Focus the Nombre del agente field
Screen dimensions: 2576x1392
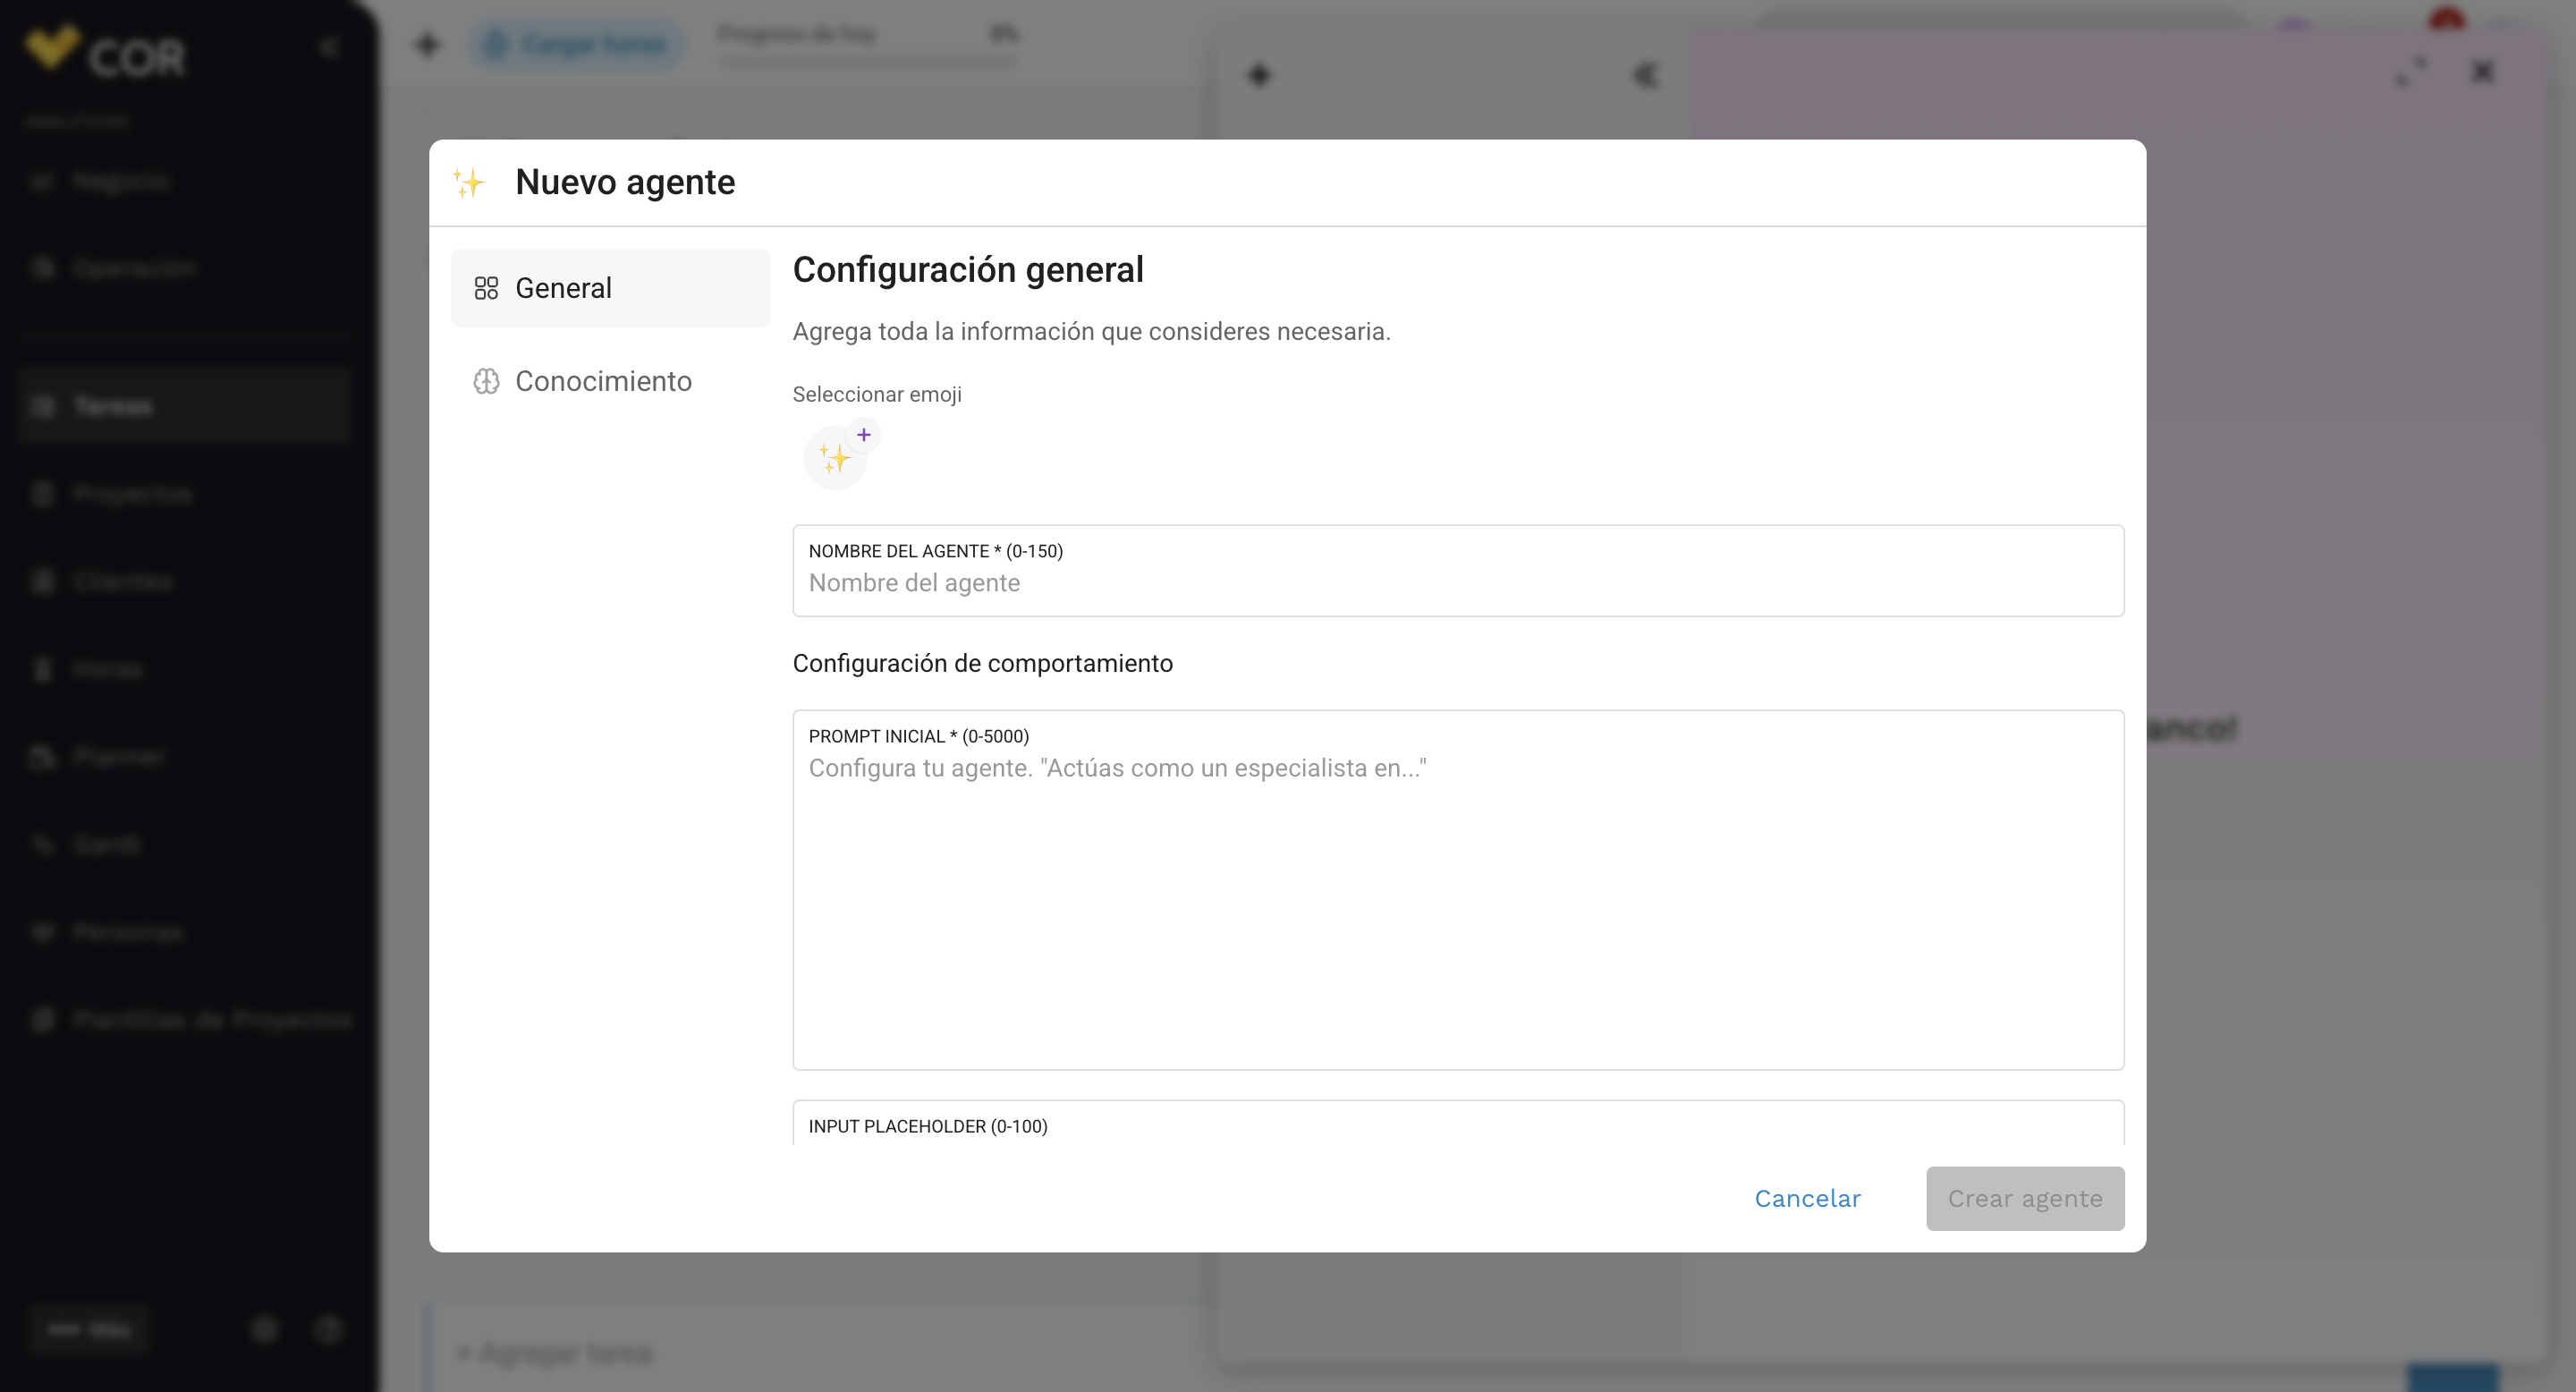click(1458, 571)
